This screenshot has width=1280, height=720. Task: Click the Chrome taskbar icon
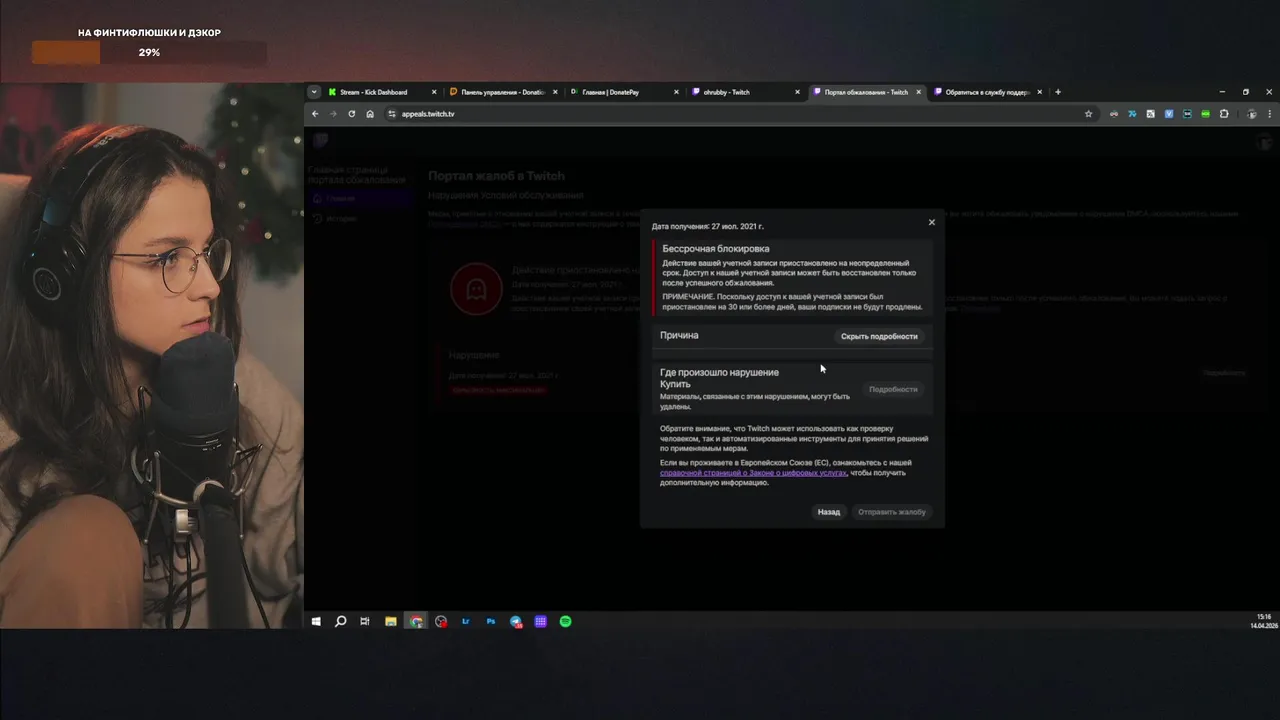(416, 621)
